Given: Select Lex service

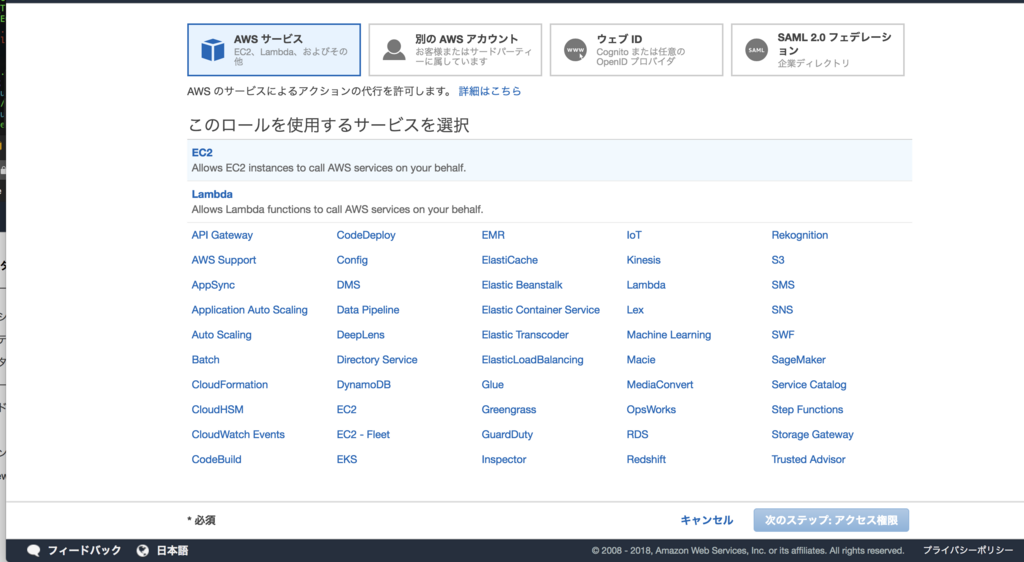Looking at the screenshot, I should (635, 310).
